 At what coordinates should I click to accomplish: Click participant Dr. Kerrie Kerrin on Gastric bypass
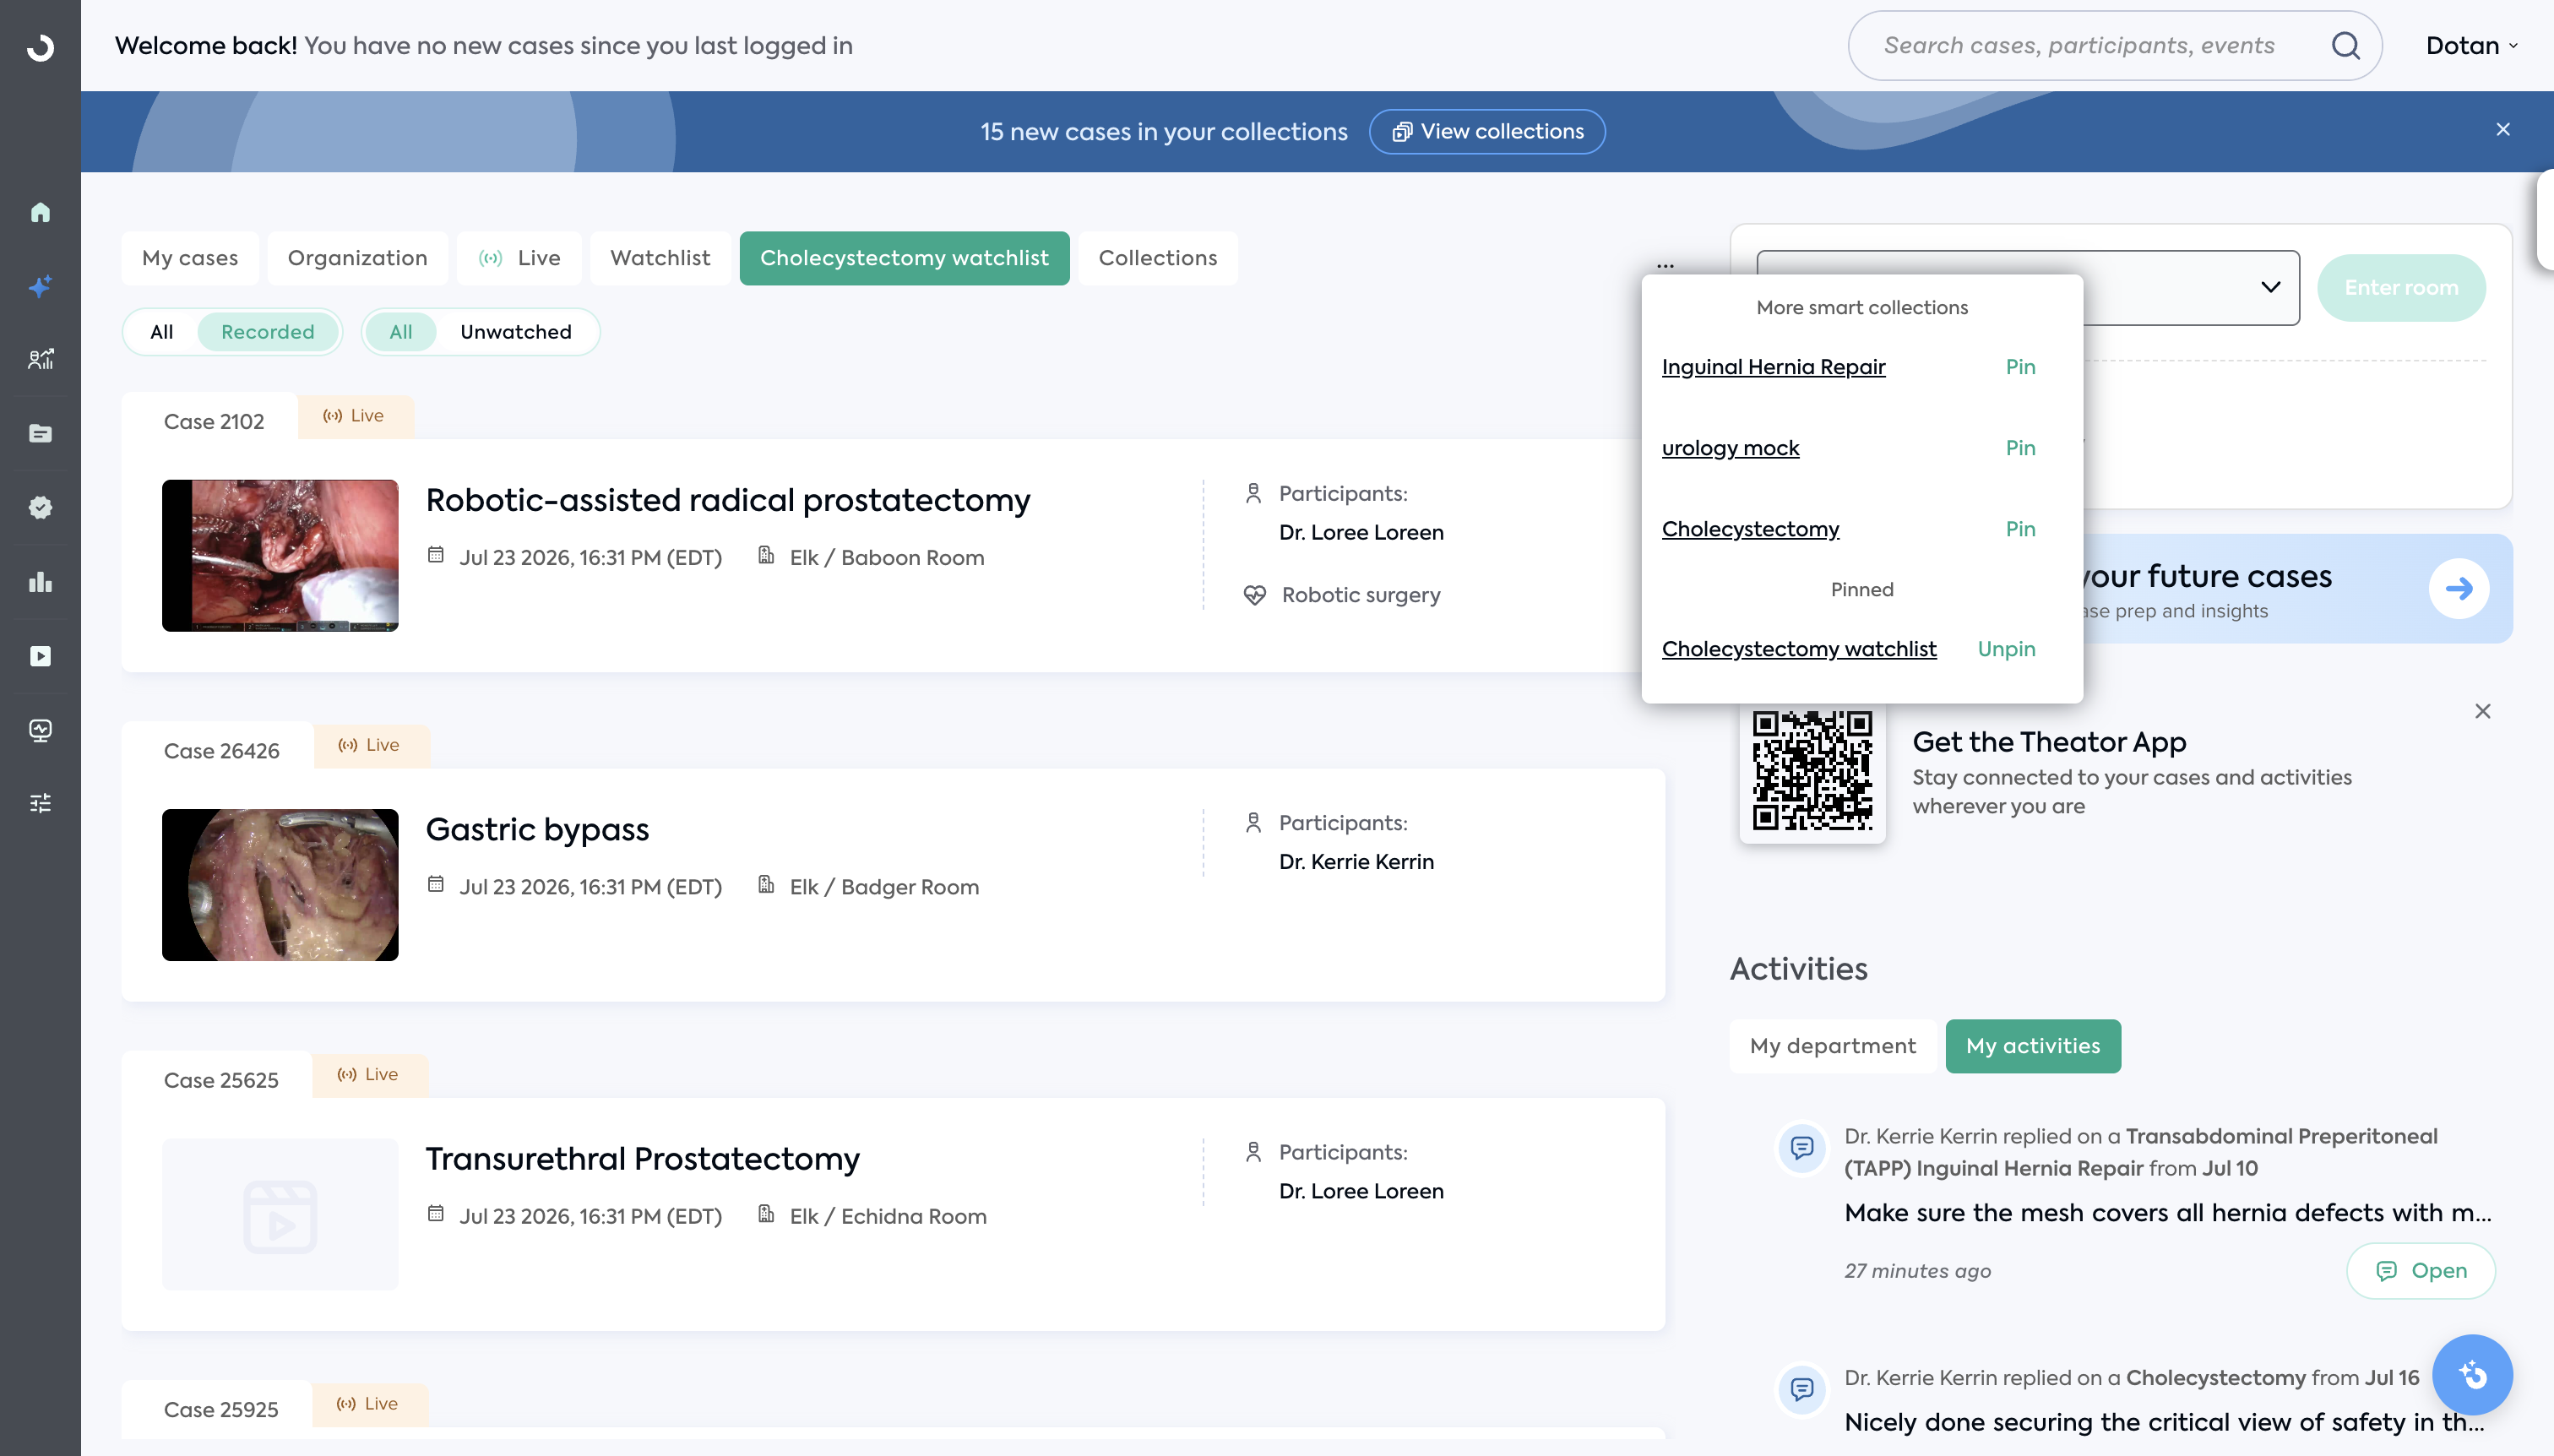1356,862
